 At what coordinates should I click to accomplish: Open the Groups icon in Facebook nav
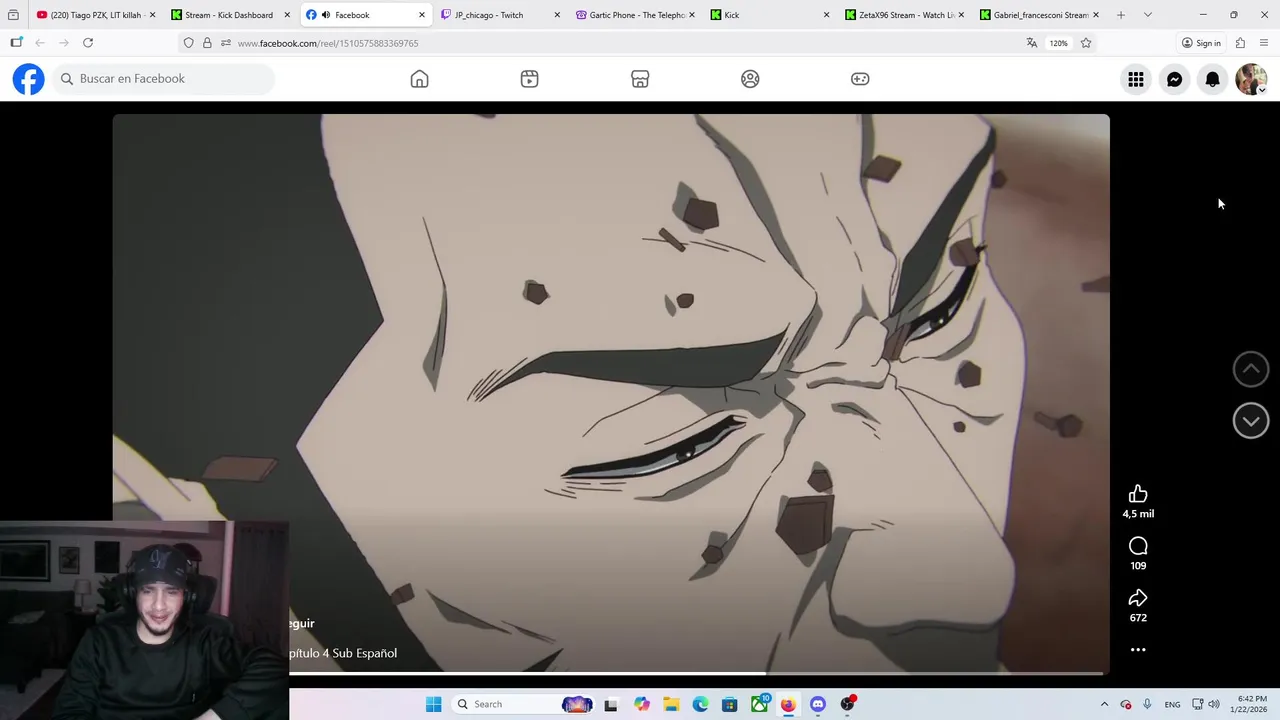pyautogui.click(x=750, y=79)
